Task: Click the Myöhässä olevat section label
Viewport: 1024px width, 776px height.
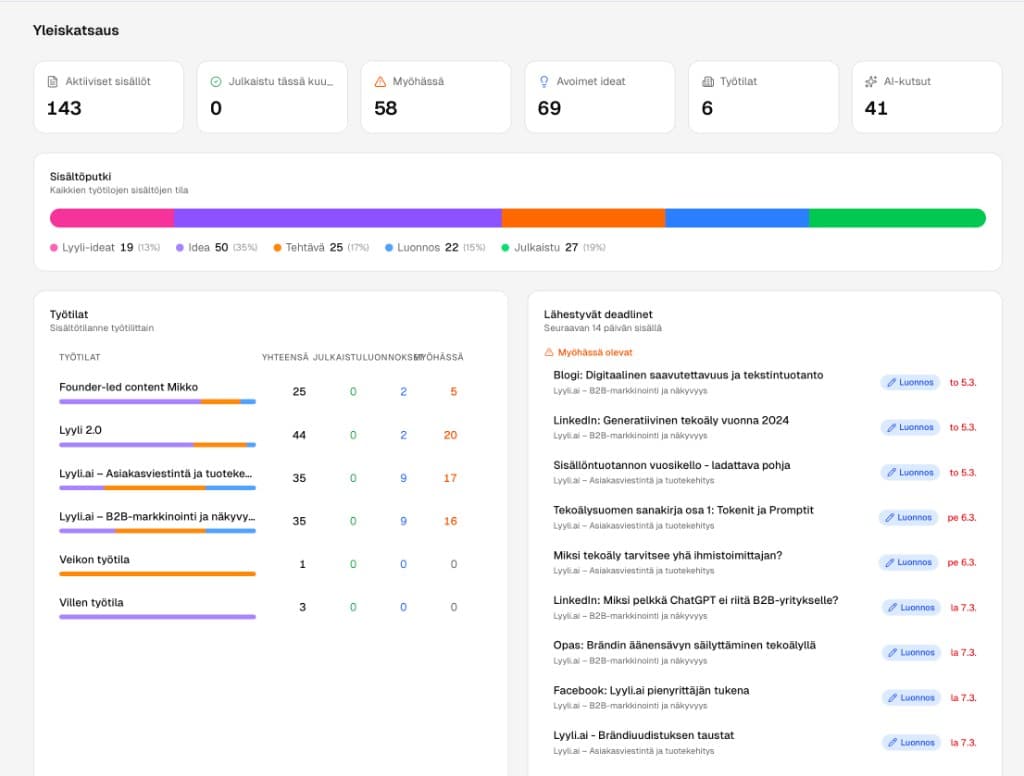Action: coord(595,353)
